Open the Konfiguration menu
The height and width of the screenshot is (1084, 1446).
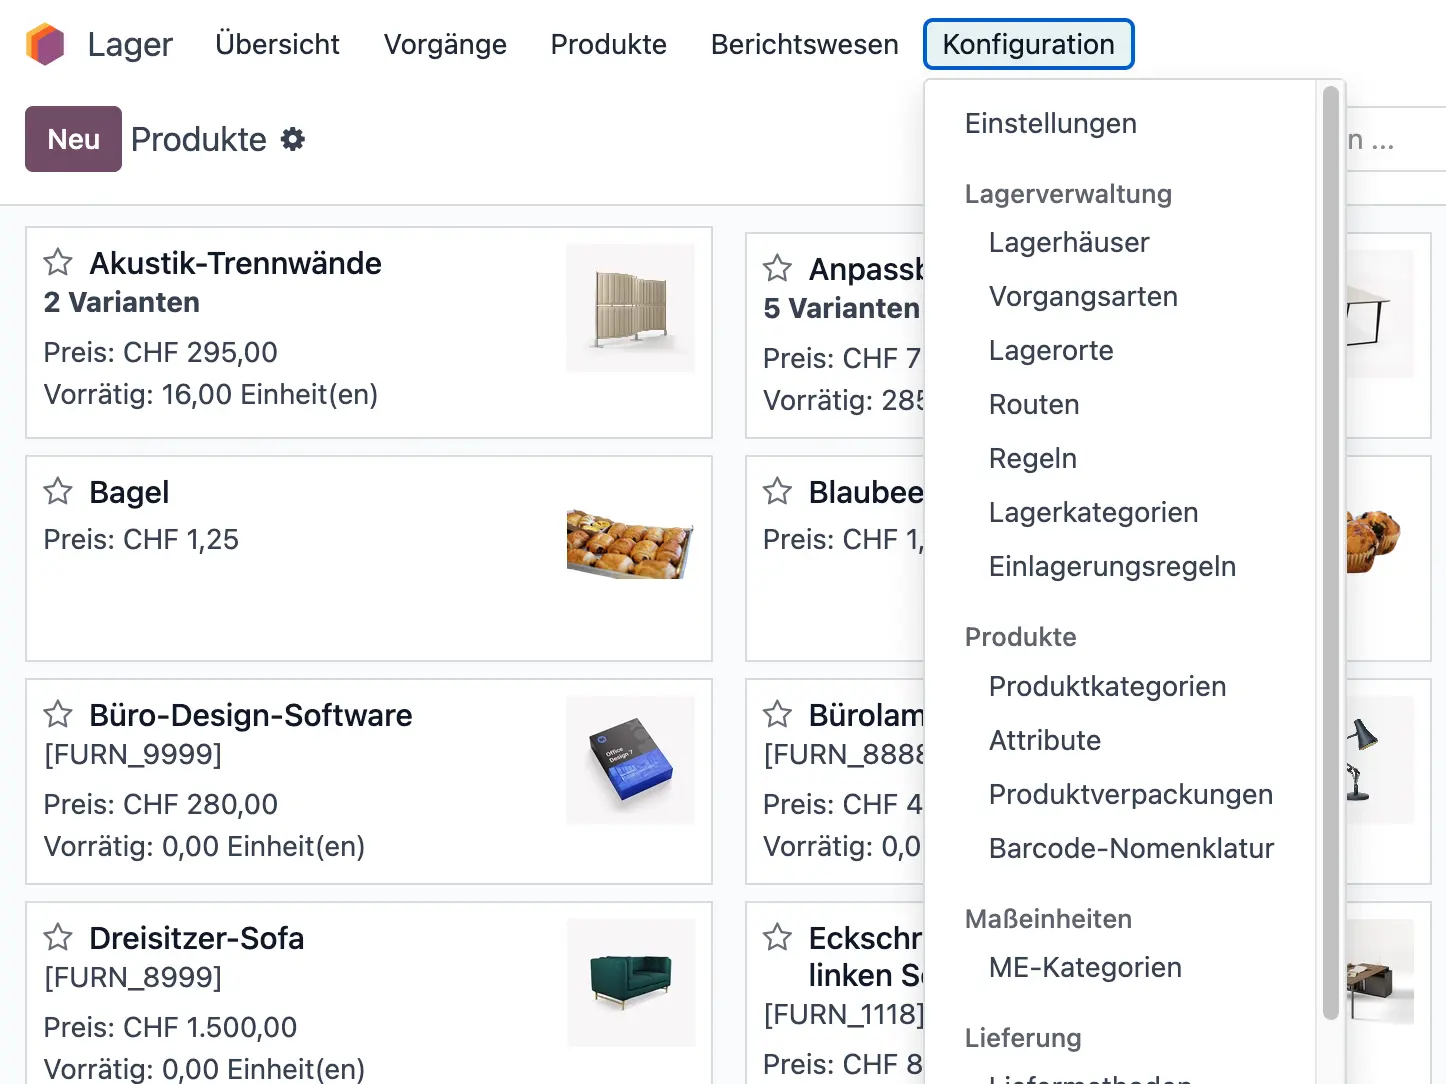pyautogui.click(x=1028, y=44)
